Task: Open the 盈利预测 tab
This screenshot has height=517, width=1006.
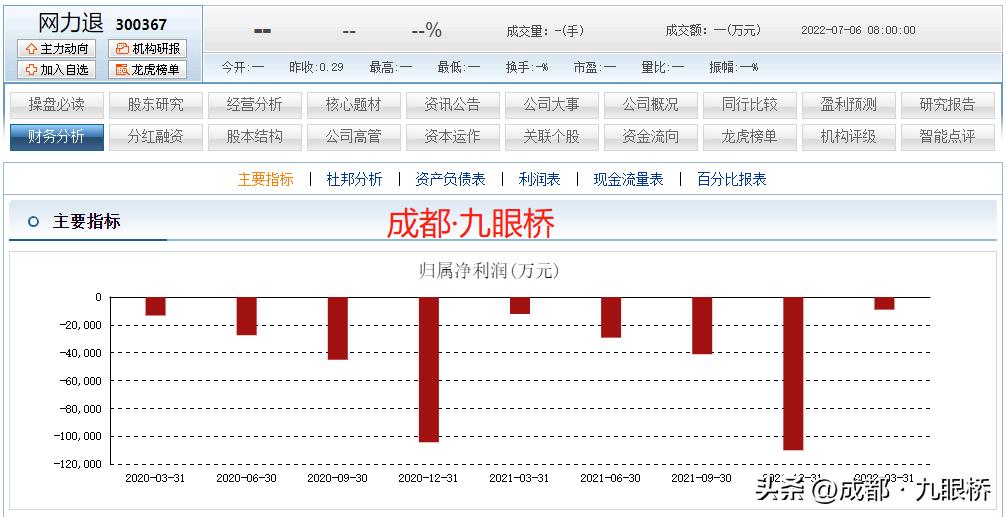Action: tap(849, 105)
